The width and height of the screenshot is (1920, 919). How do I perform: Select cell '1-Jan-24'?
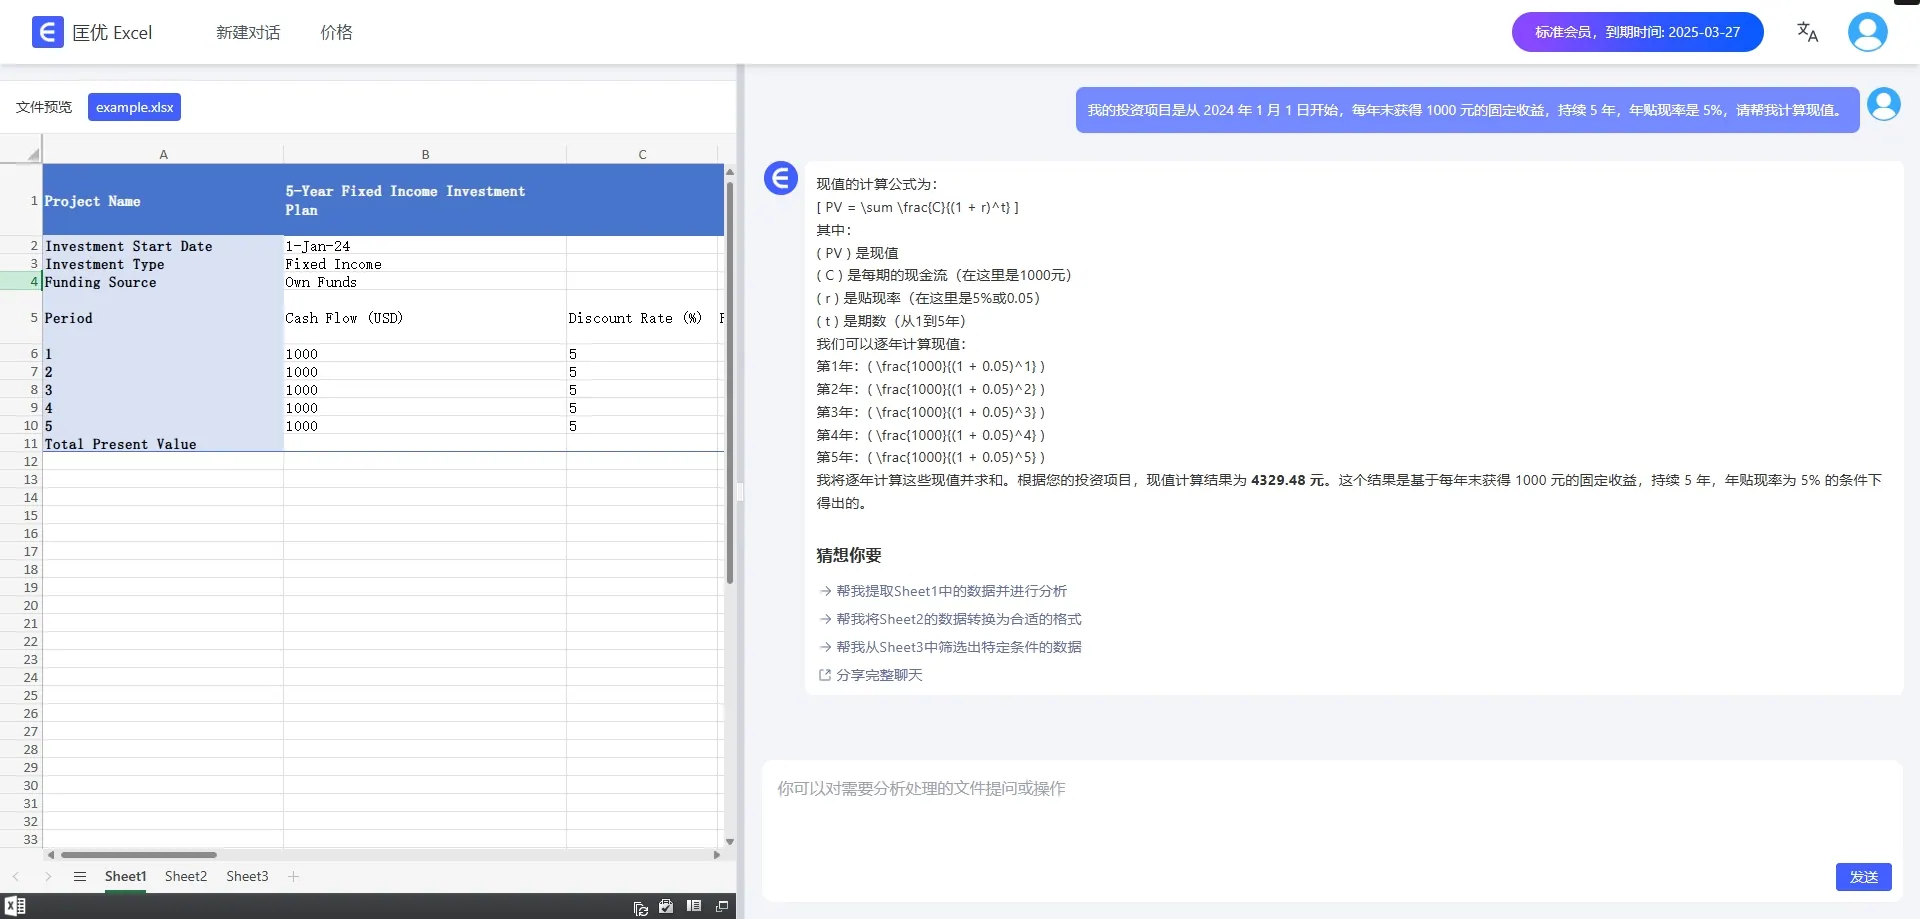pyautogui.click(x=425, y=246)
